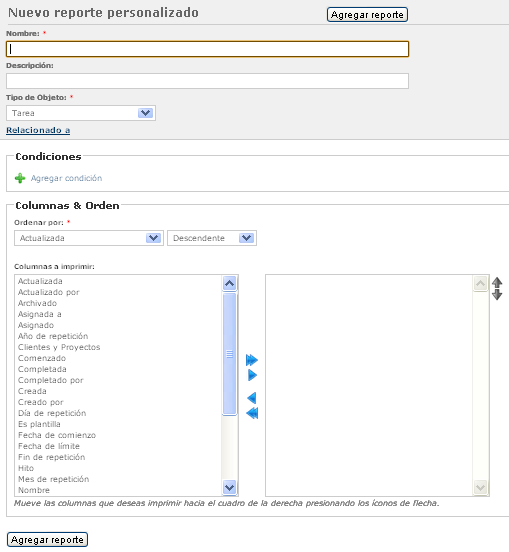Viewport: 509px width, 552px height.
Task: Open the 'Relacionado a' link
Action: click(38, 130)
